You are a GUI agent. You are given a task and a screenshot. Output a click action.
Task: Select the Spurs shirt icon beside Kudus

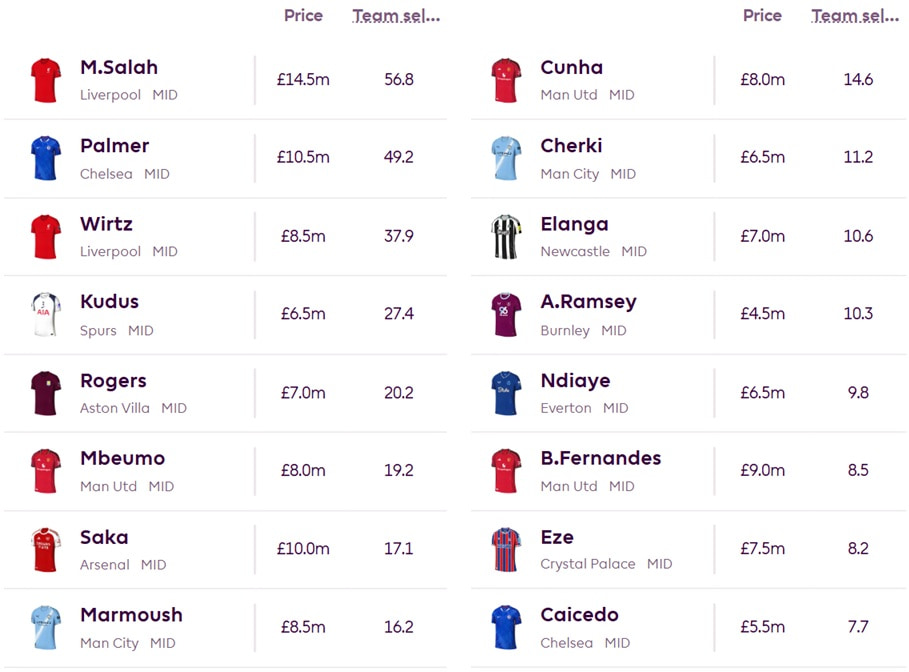pyautogui.click(x=44, y=314)
